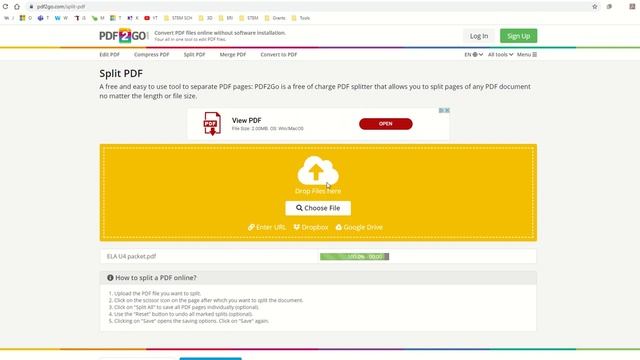Image resolution: width=640 pixels, height=360 pixels.
Task: Open the Grants bookmark folder
Action: [275, 18]
